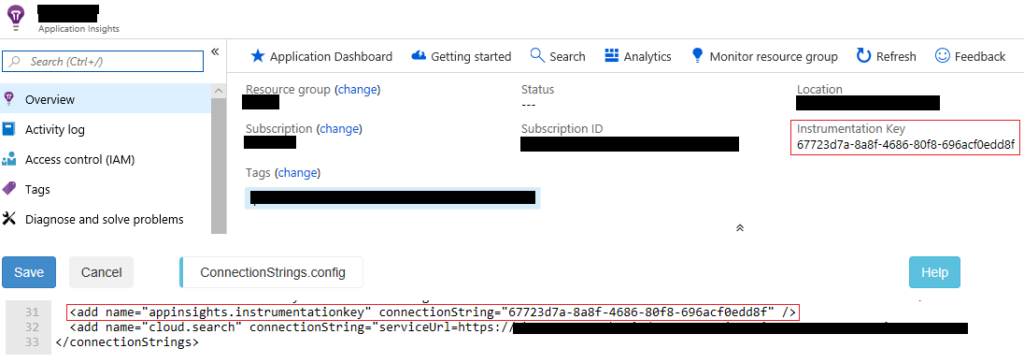Viewport: 1024px width, 363px height.
Task: Click the Search magnifier icon in toolbar
Action: [x=537, y=55]
